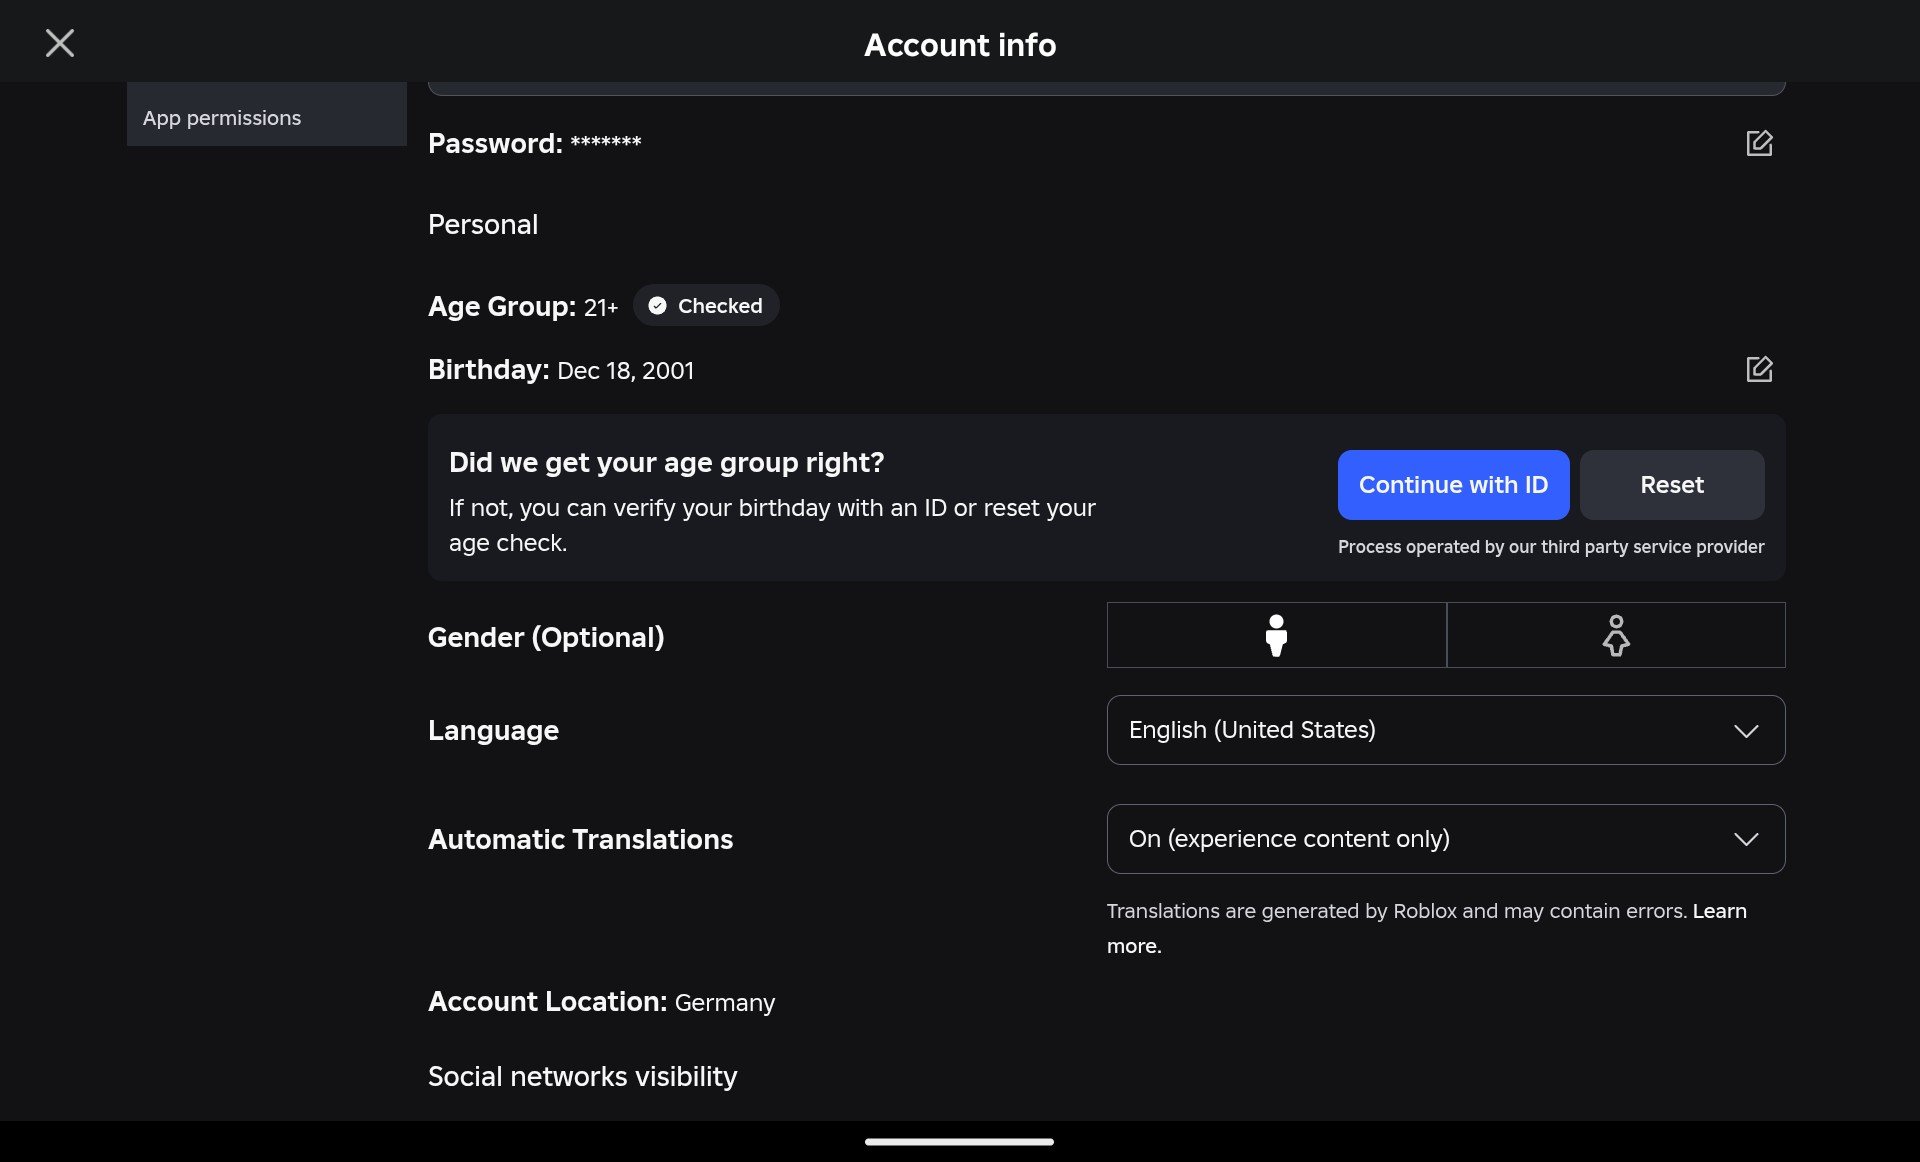Edit birthday using the pencil icon
This screenshot has width=1920, height=1162.
coord(1759,369)
